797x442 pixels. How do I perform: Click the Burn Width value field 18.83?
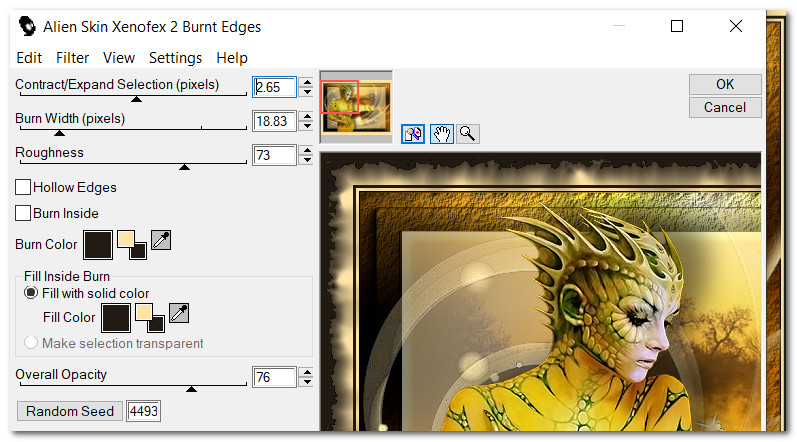274,121
